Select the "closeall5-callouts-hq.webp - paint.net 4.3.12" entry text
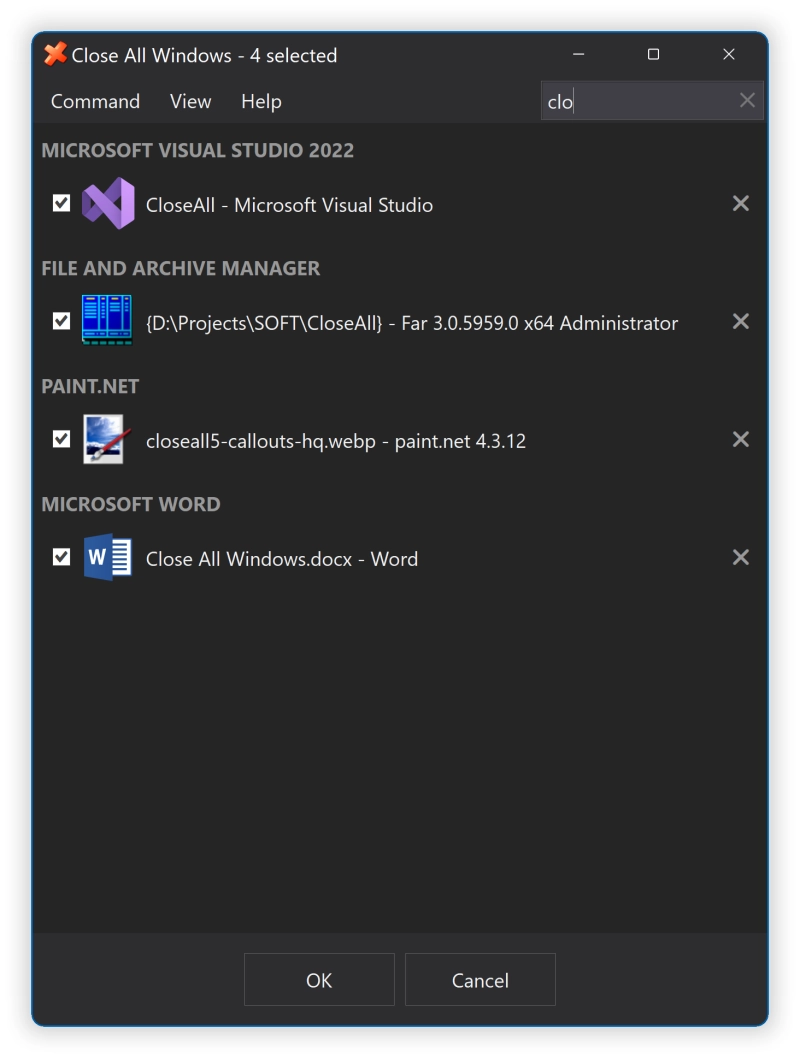 point(336,441)
